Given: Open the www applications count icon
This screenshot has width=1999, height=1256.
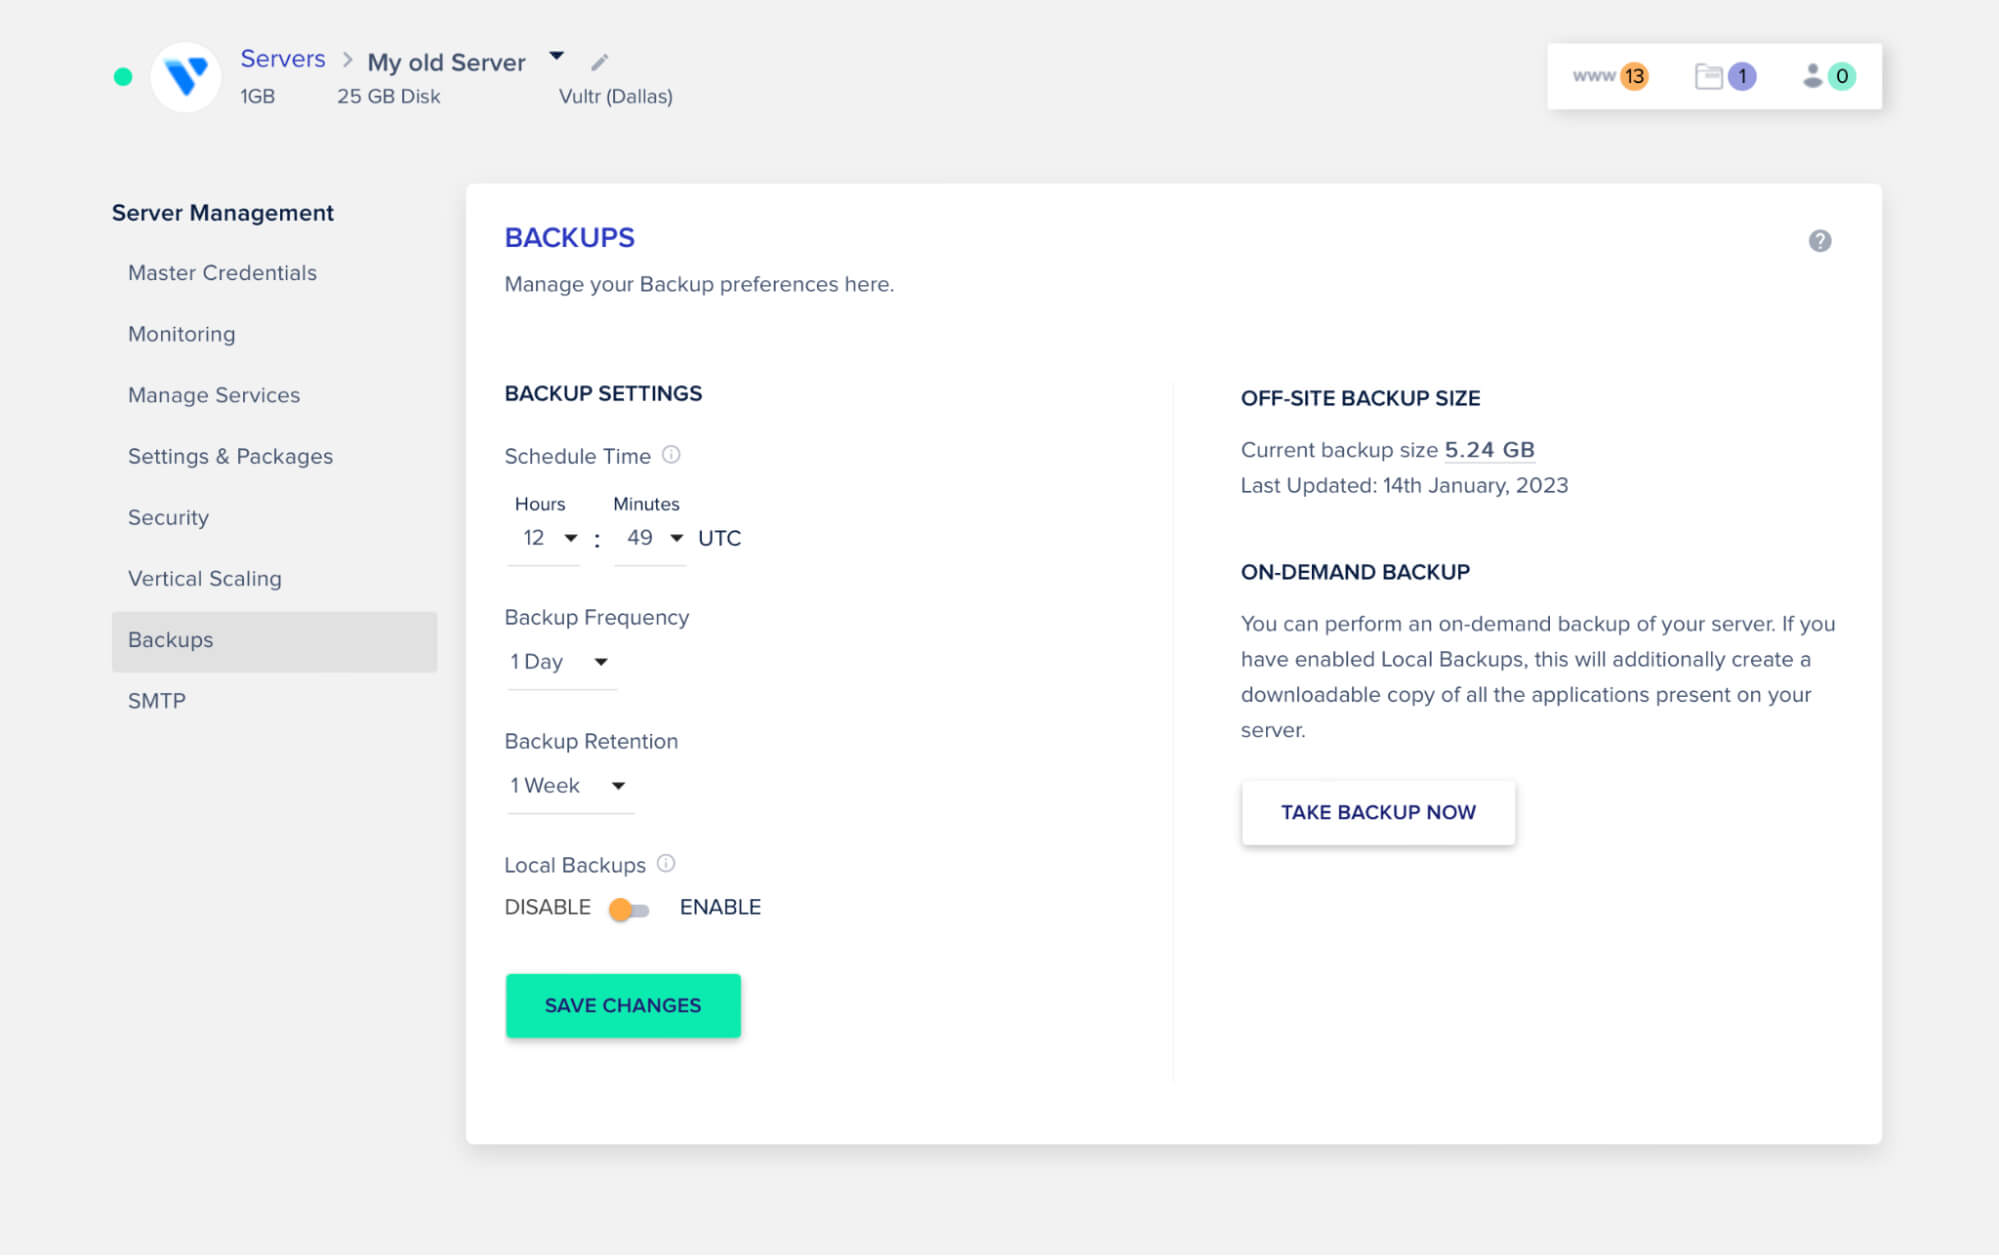Looking at the screenshot, I should tap(1610, 76).
